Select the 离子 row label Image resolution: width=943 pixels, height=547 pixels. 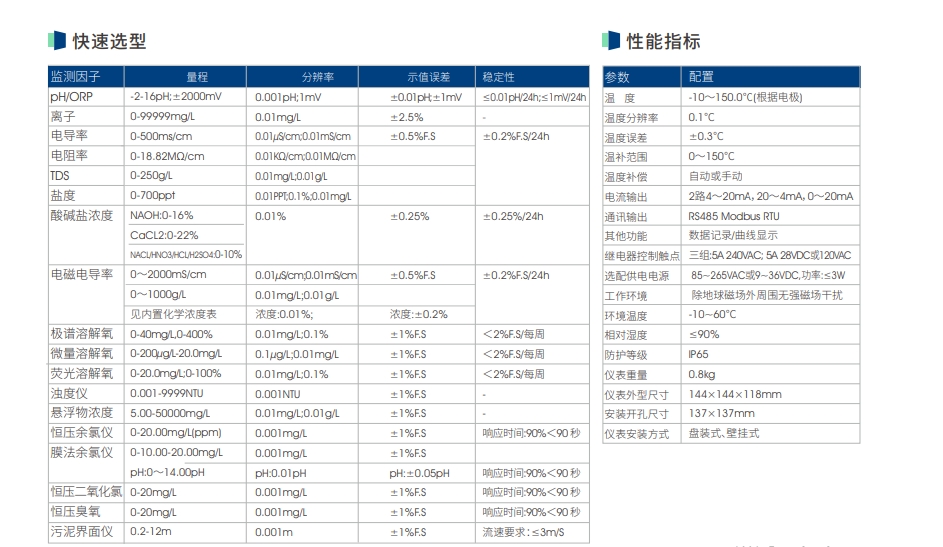[63, 117]
